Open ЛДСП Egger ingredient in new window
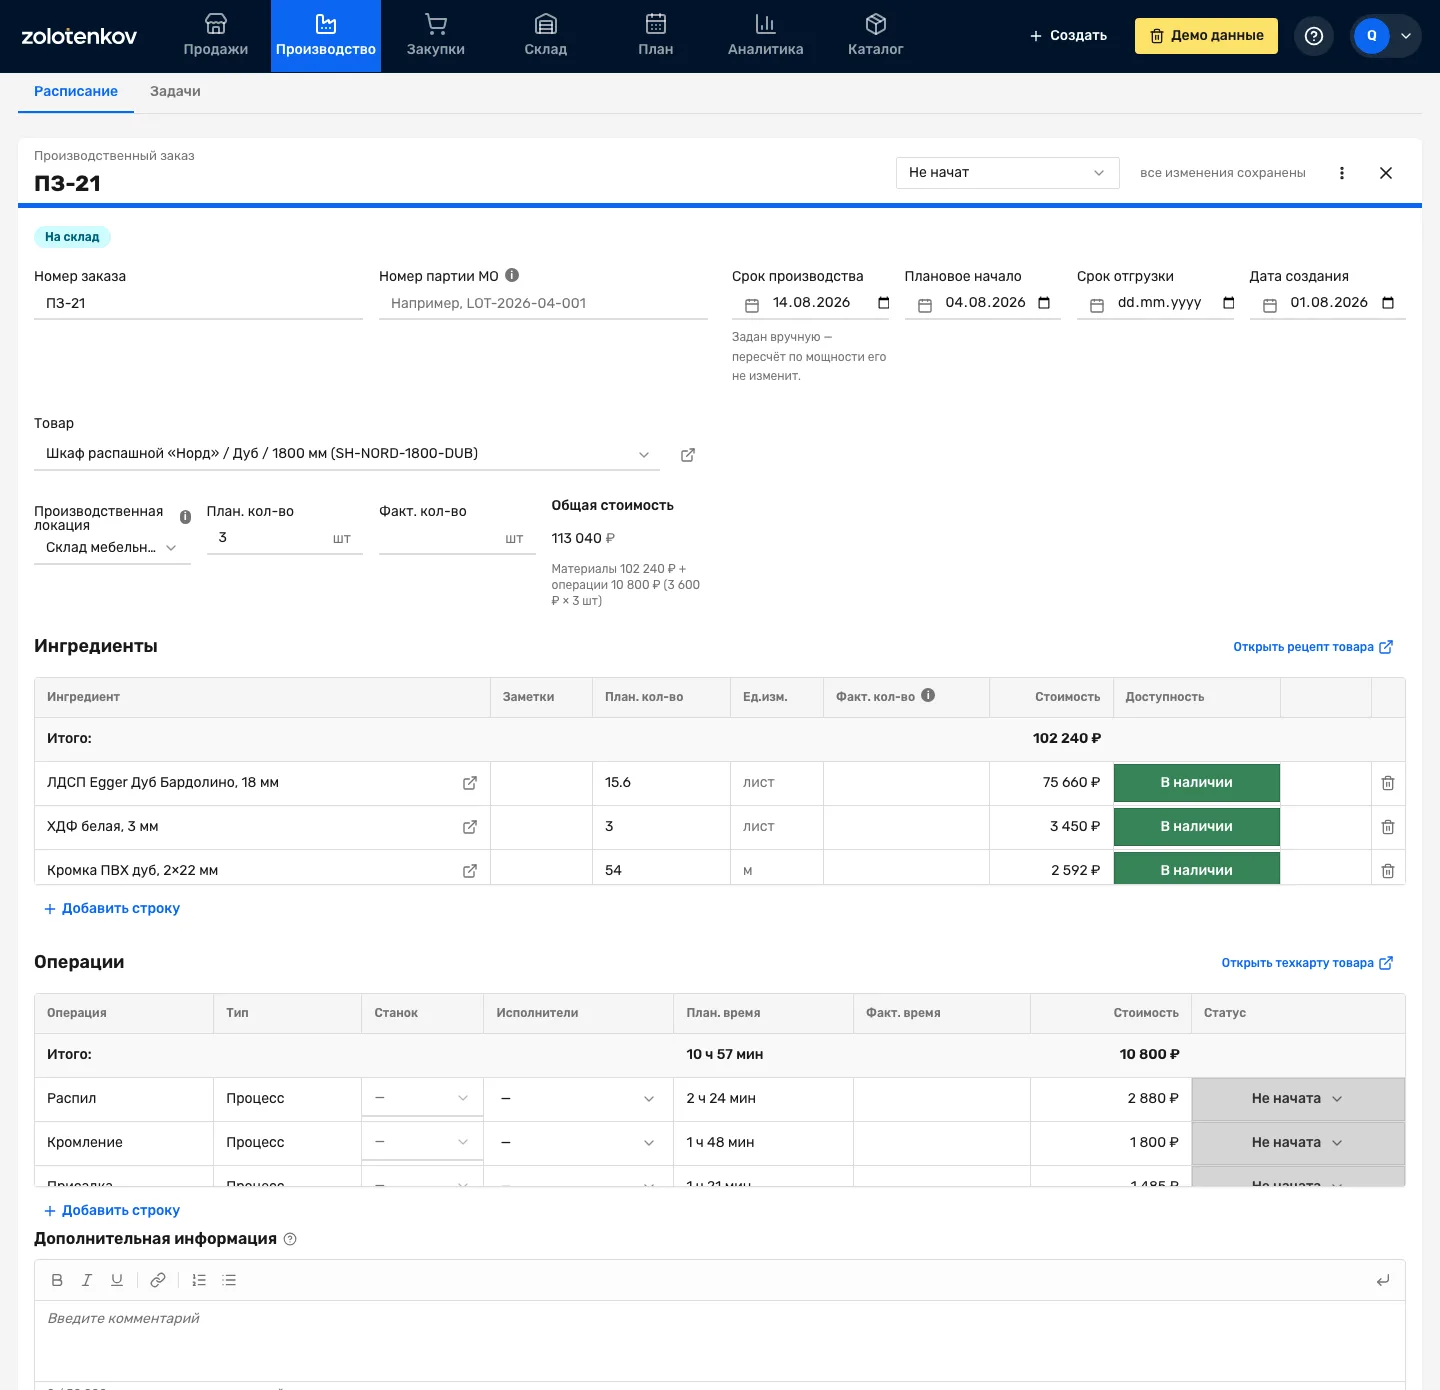The height and width of the screenshot is (1390, 1440). [x=470, y=783]
